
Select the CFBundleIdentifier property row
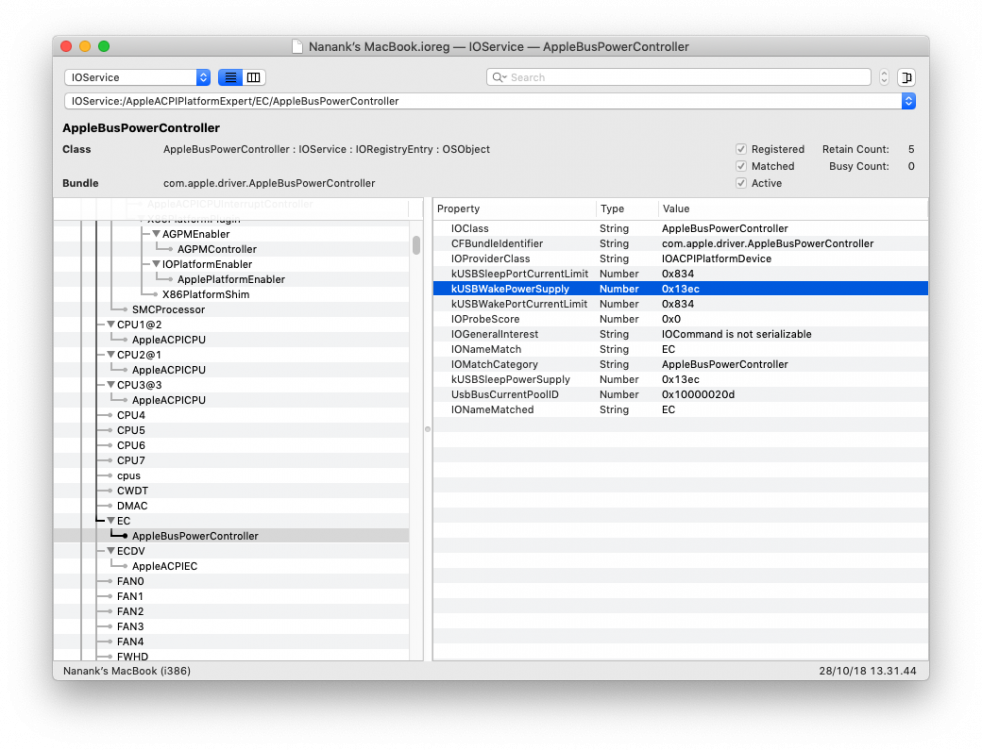point(680,244)
